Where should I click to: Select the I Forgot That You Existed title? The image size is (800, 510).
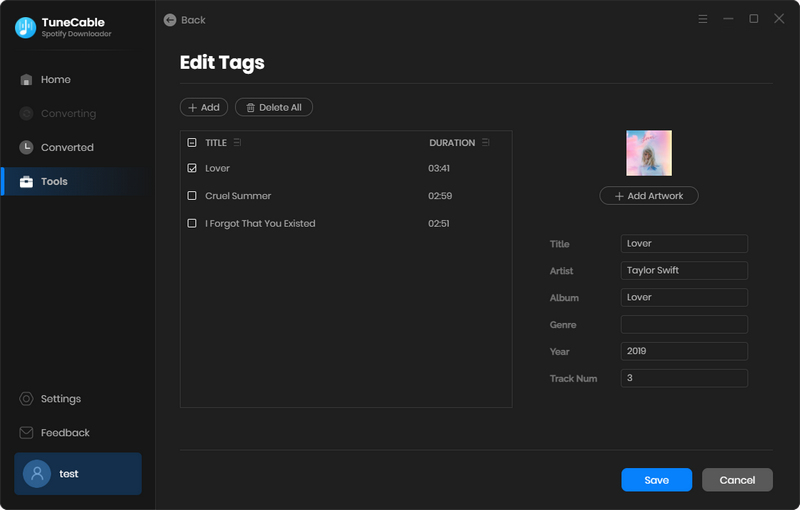(260, 223)
